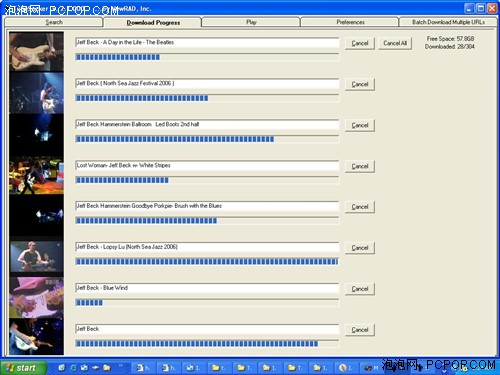Launch Internet Explorer from quick launch
This screenshot has height=375, width=500.
pyautogui.click(x=73, y=368)
